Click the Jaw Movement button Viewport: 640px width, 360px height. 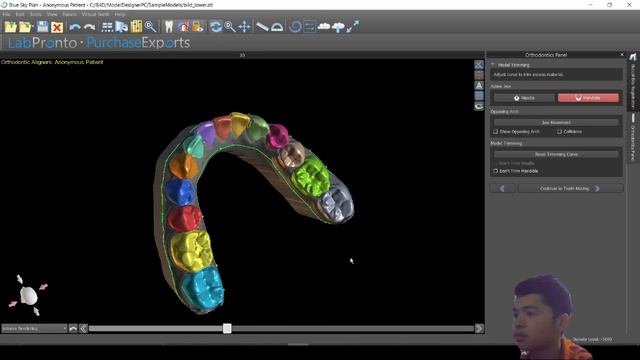tap(556, 122)
